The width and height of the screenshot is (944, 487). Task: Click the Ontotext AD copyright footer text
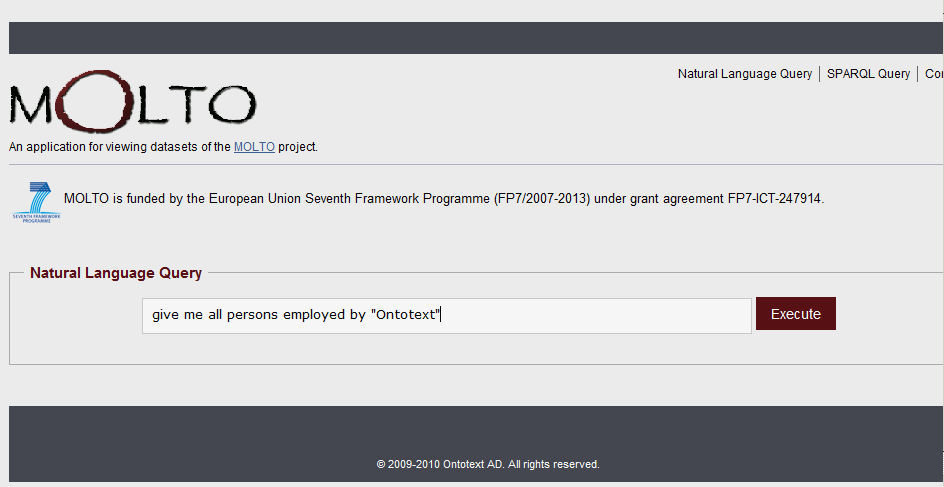click(x=488, y=464)
